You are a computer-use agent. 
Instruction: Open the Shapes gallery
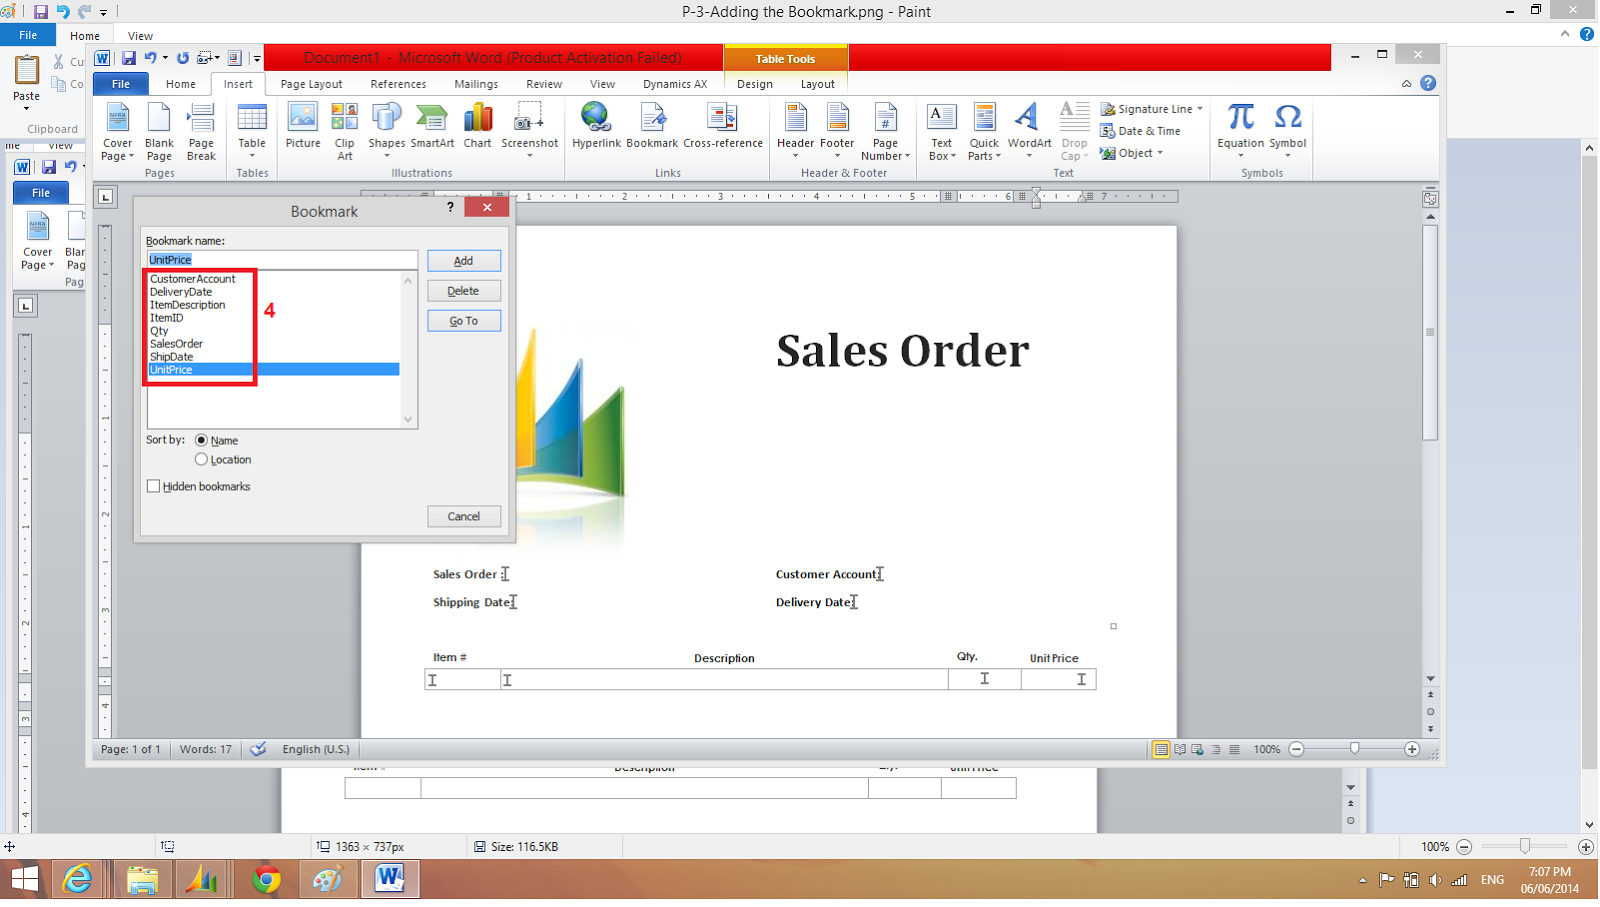(x=387, y=131)
